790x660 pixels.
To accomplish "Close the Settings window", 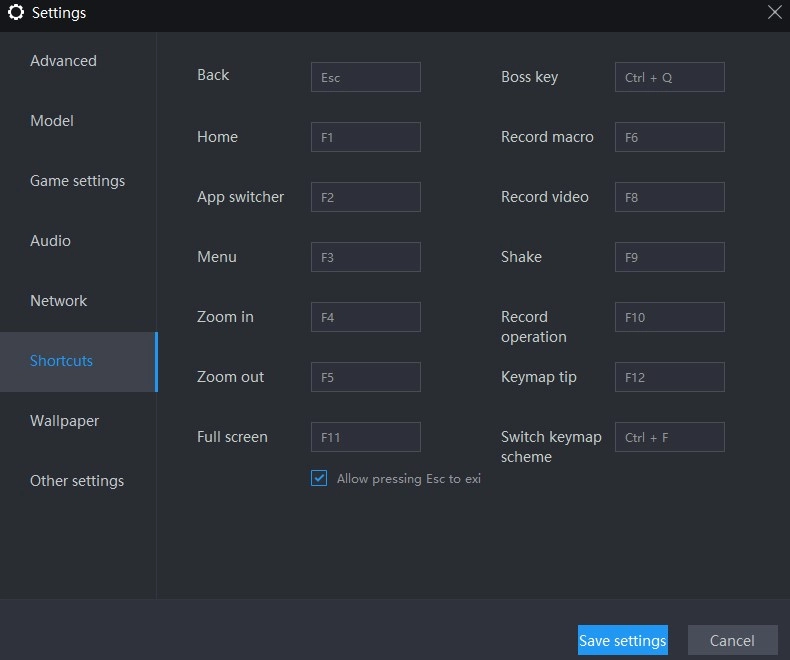I will coord(774,12).
